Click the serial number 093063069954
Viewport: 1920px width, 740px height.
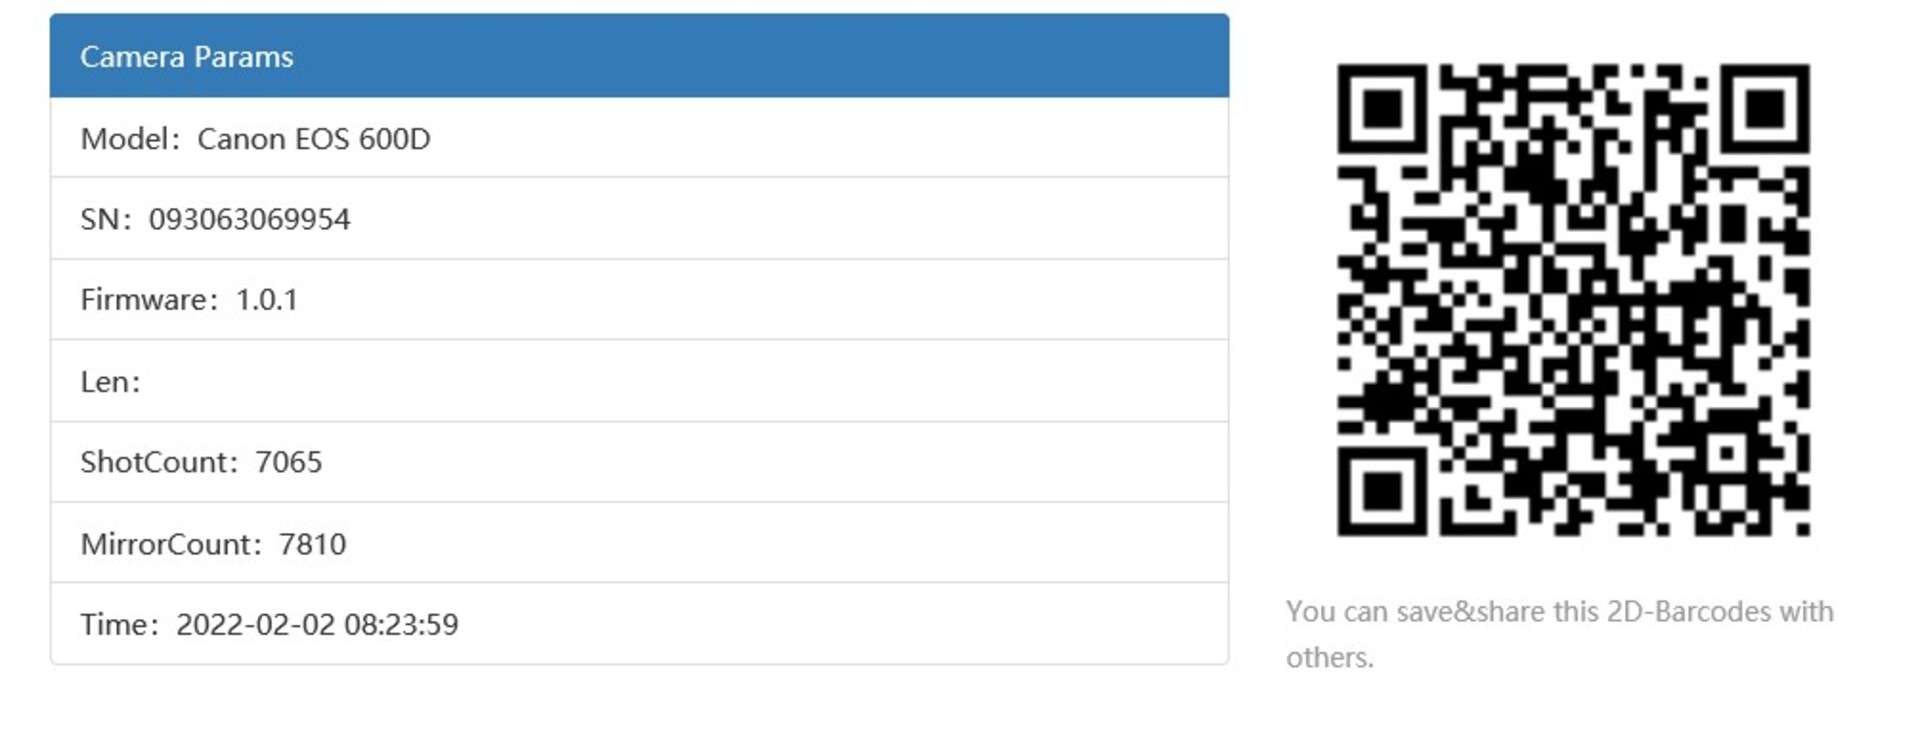(249, 219)
